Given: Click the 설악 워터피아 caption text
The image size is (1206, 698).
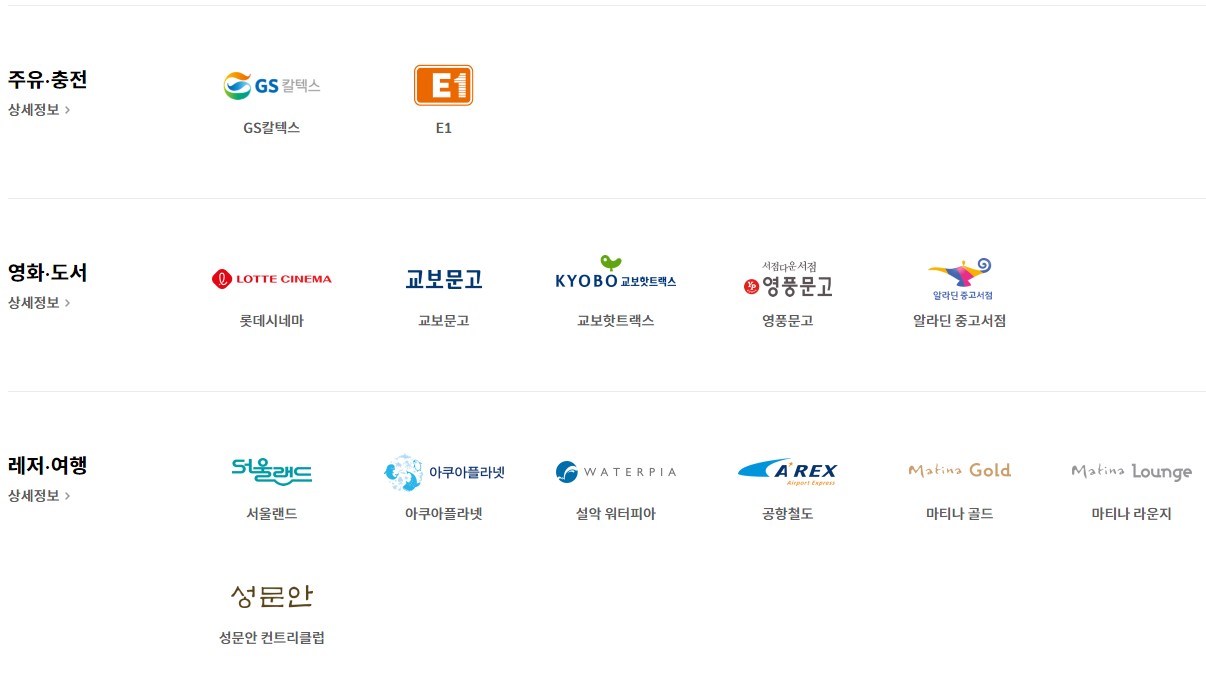Looking at the screenshot, I should click(616, 514).
